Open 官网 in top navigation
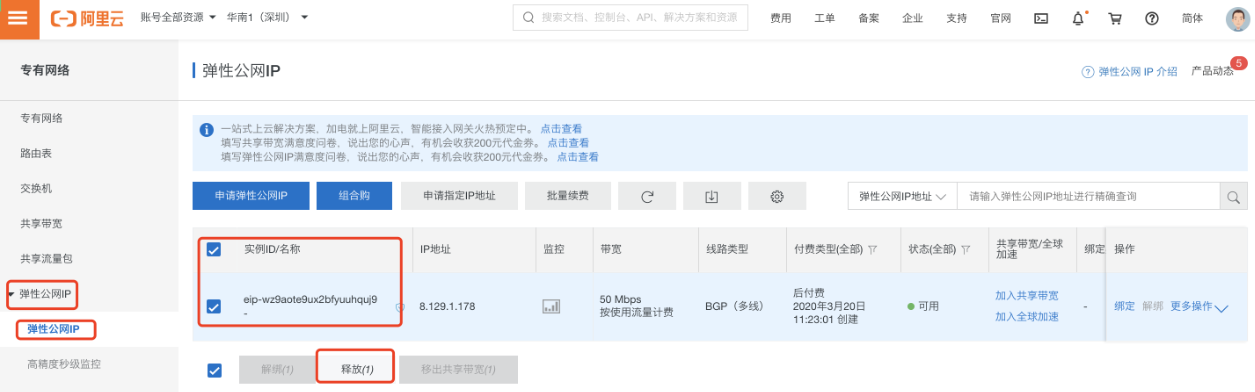The image size is (1255, 392). (1000, 18)
